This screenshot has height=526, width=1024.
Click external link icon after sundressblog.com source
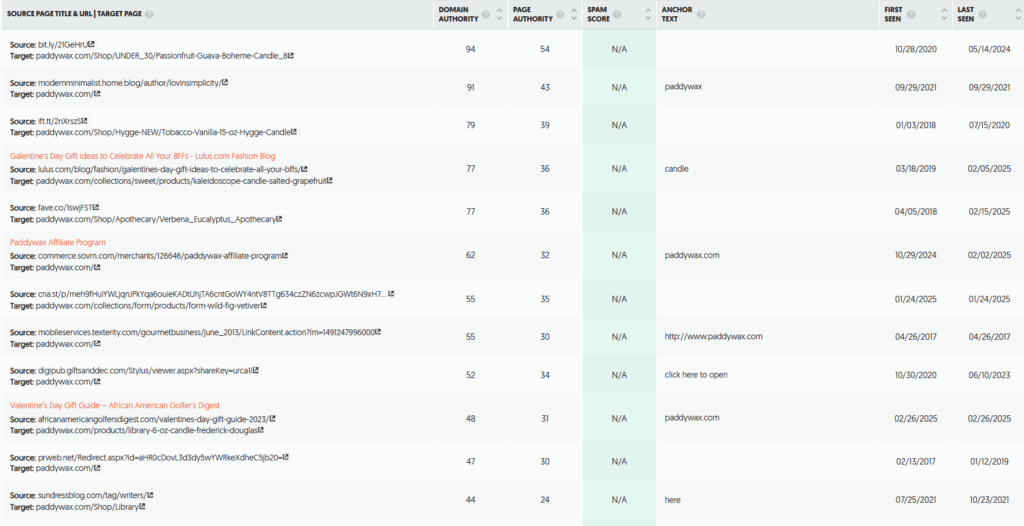pos(150,495)
